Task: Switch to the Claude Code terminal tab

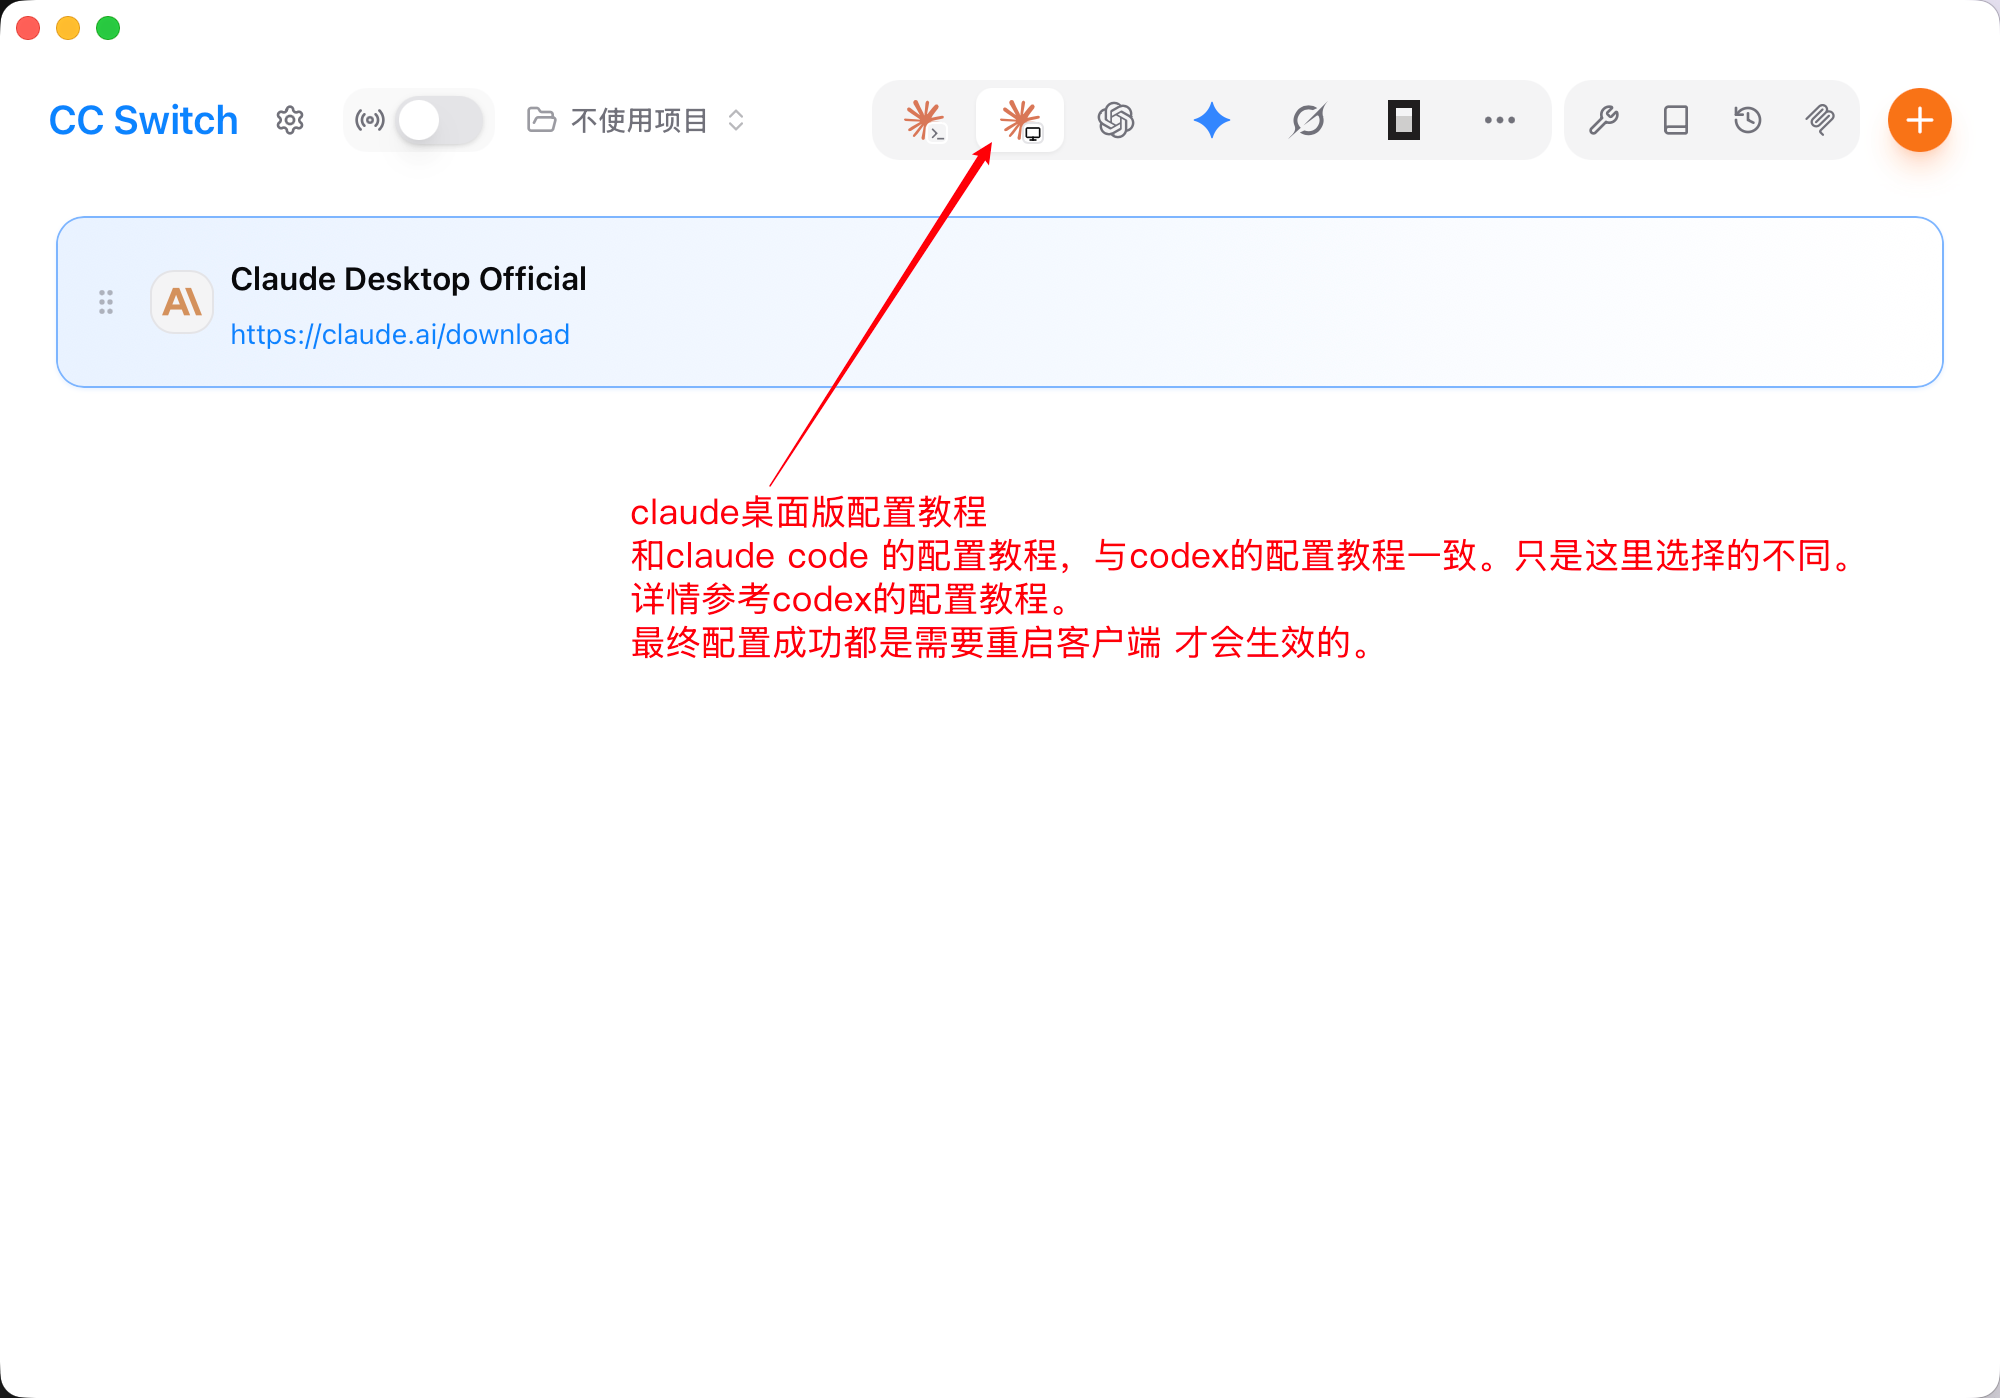Action: point(924,120)
